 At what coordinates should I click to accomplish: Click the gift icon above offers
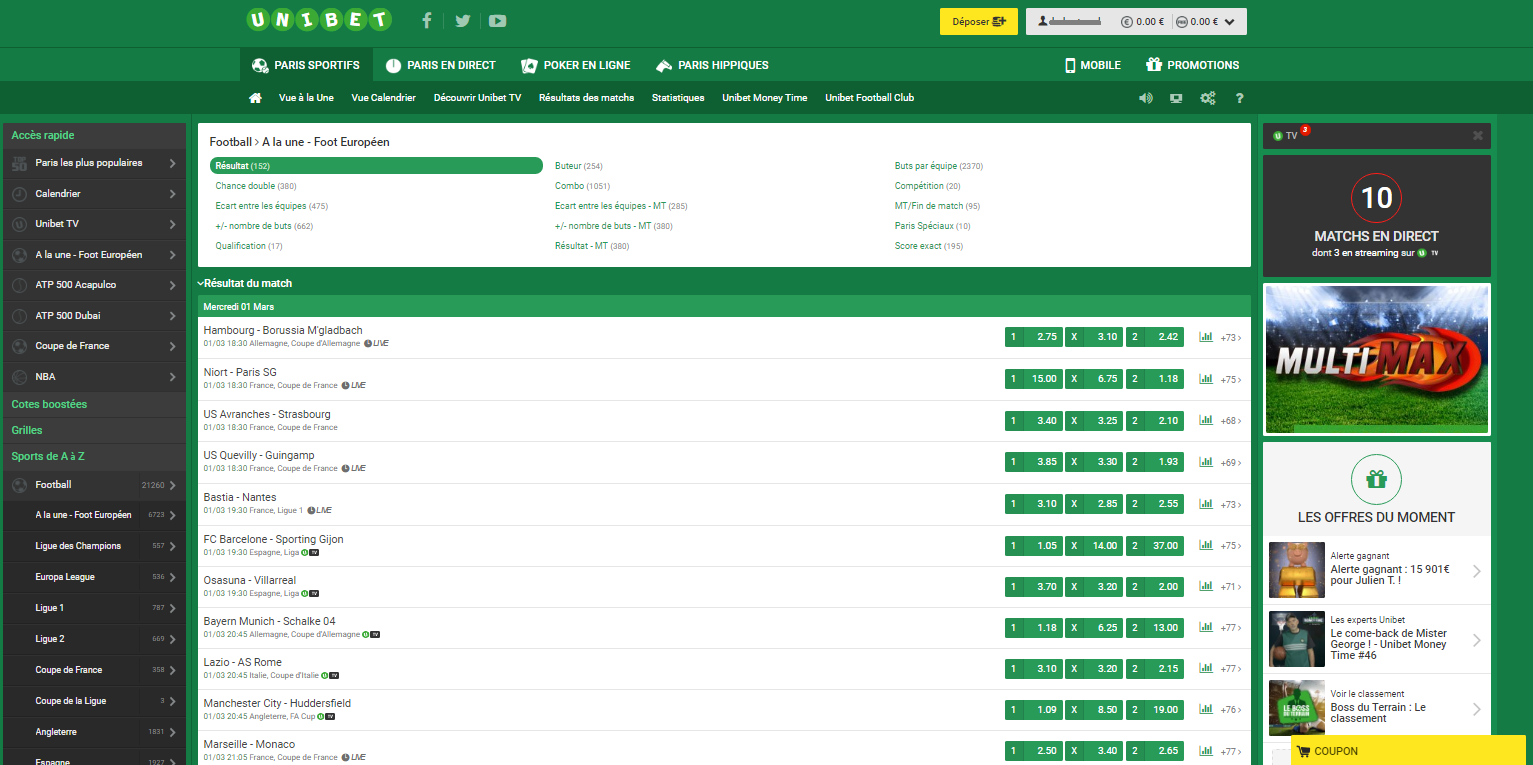[x=1376, y=479]
